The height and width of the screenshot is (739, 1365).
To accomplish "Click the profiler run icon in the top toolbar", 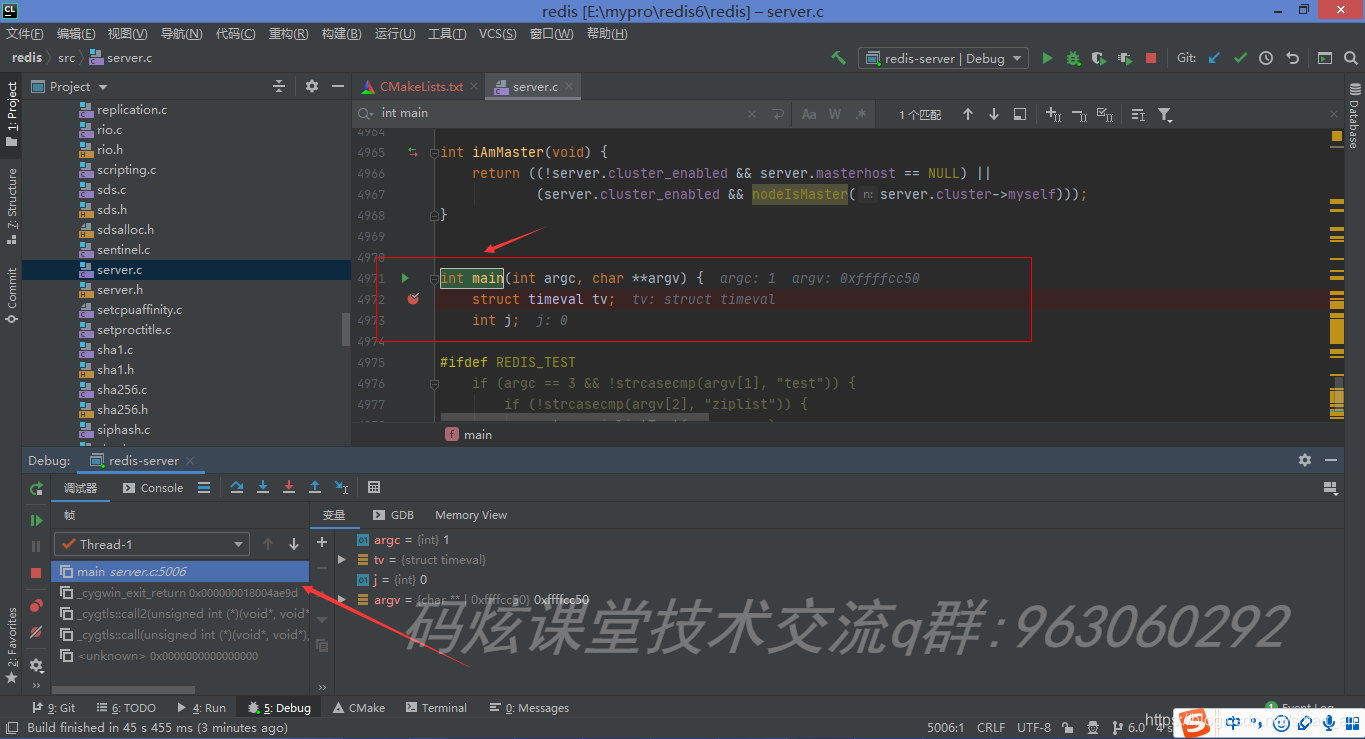I will click(x=1124, y=58).
